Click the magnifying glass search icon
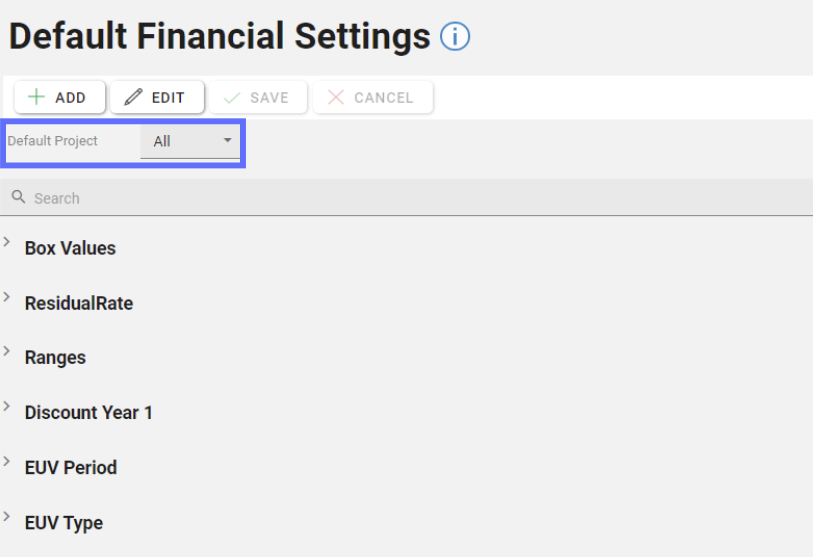Screen dimensions: 813x557 point(18,197)
